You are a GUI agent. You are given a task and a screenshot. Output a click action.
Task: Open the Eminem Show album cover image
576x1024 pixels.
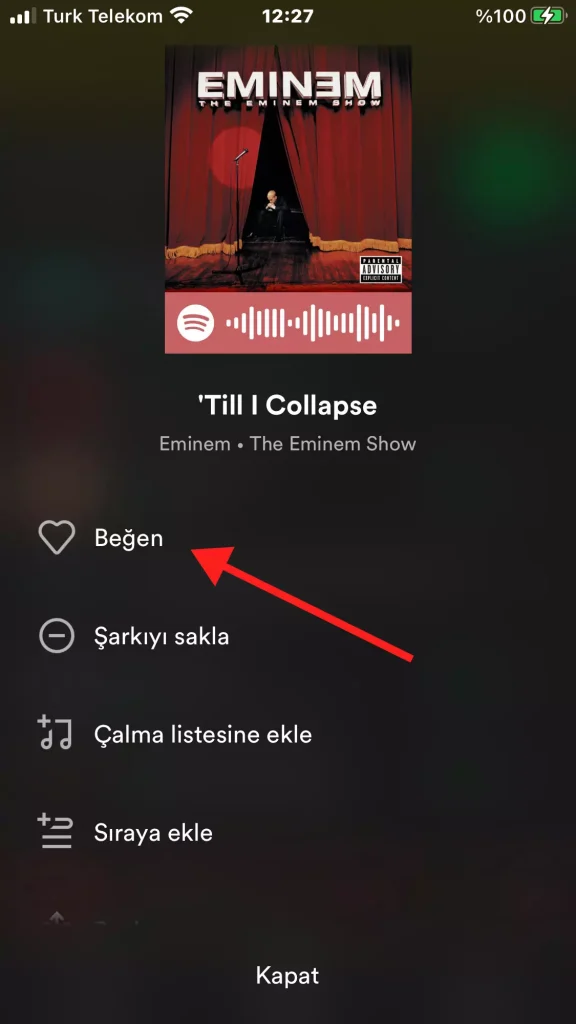tap(288, 168)
